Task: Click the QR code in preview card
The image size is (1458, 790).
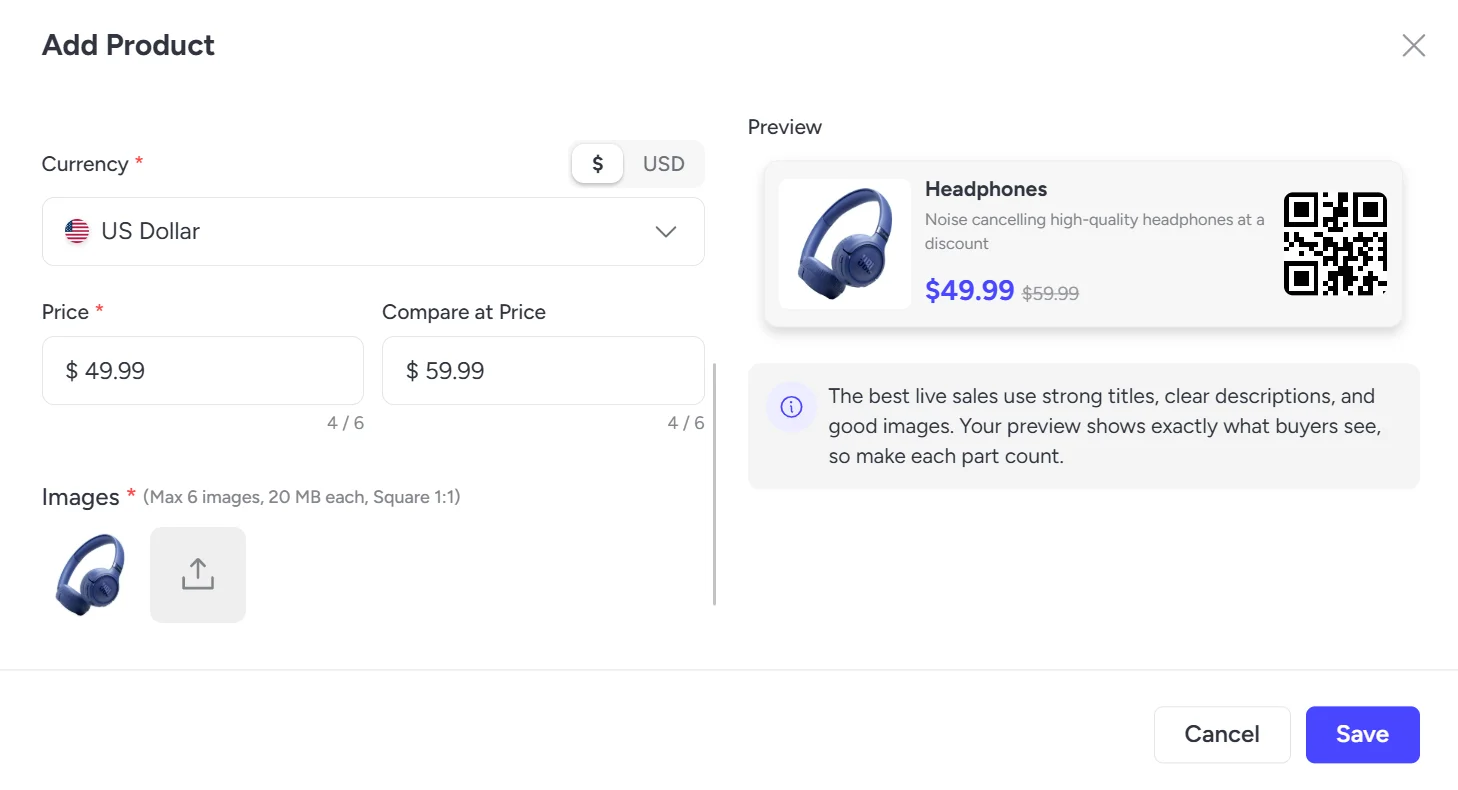Action: click(x=1335, y=244)
